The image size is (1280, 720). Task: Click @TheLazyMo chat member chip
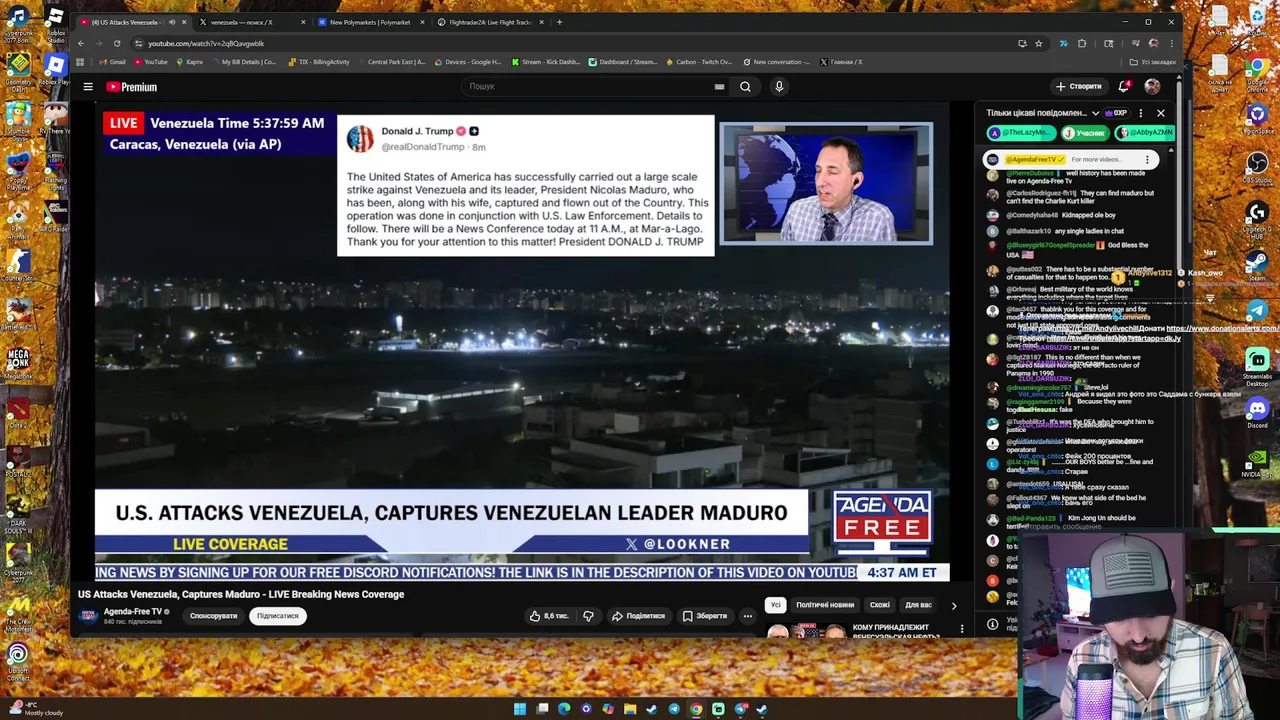click(x=1020, y=133)
